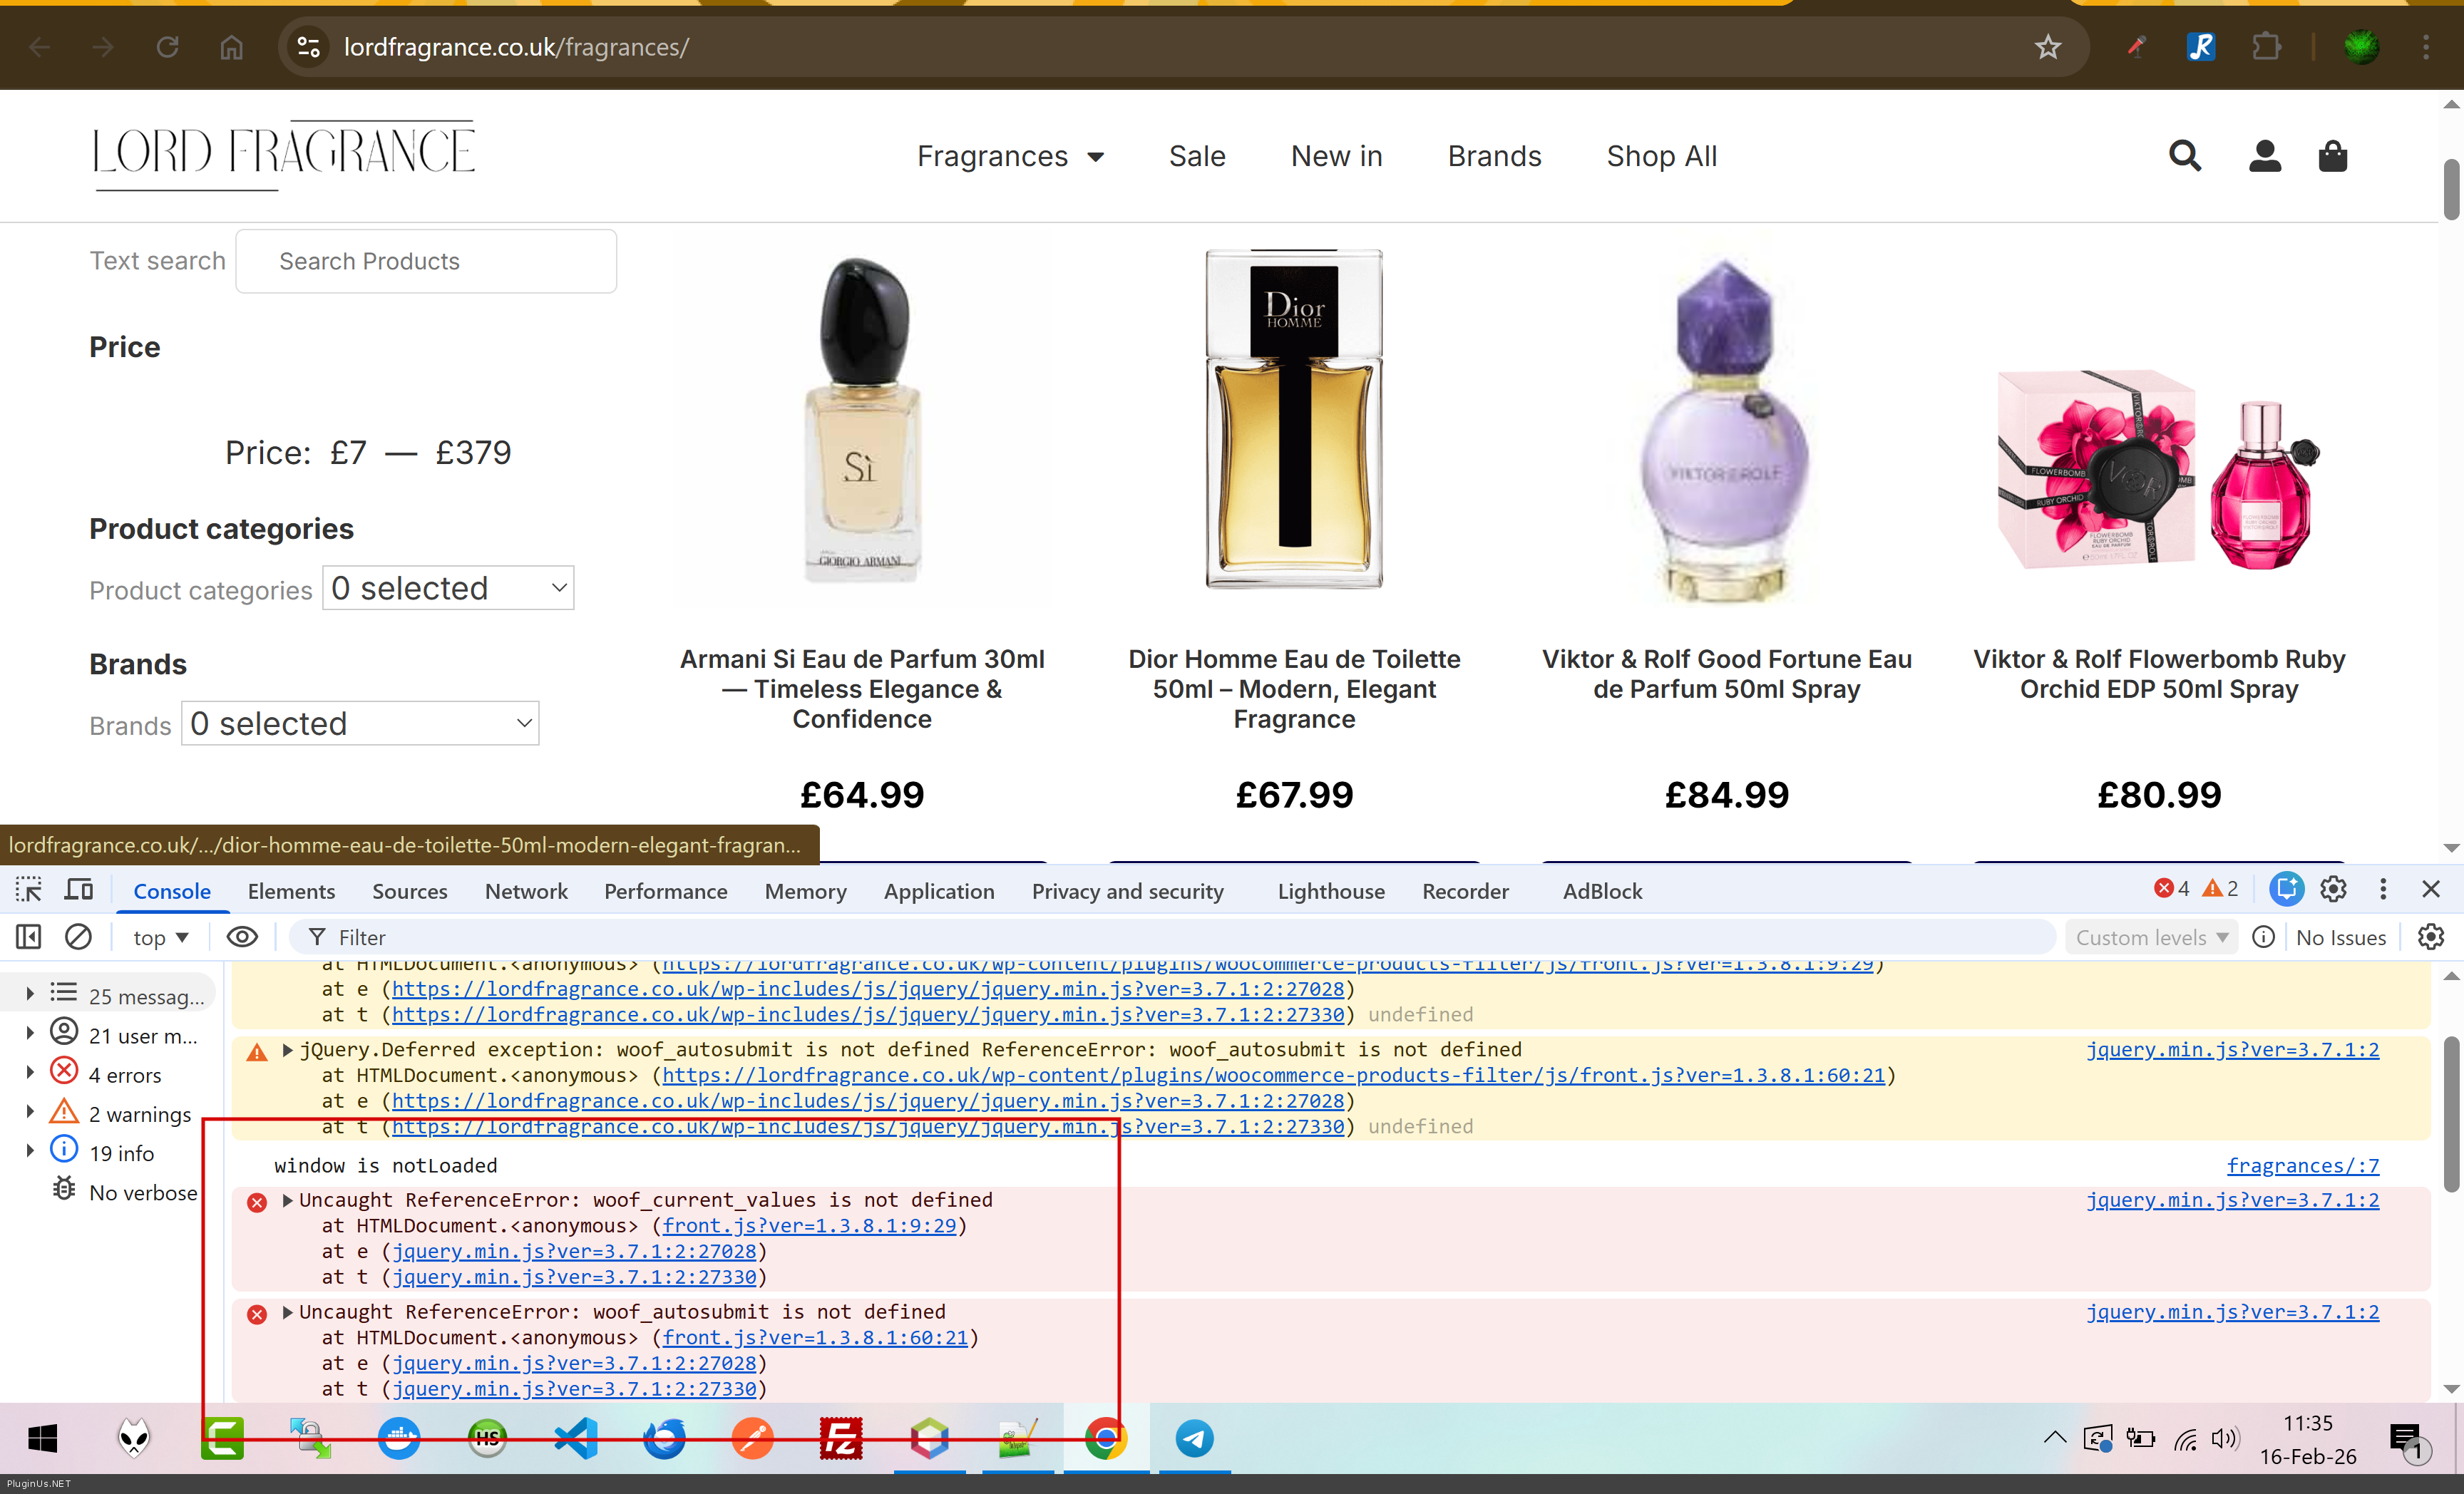Click the live expression eye icon
Image resolution: width=2464 pixels, height=1494 pixels.
click(x=242, y=937)
